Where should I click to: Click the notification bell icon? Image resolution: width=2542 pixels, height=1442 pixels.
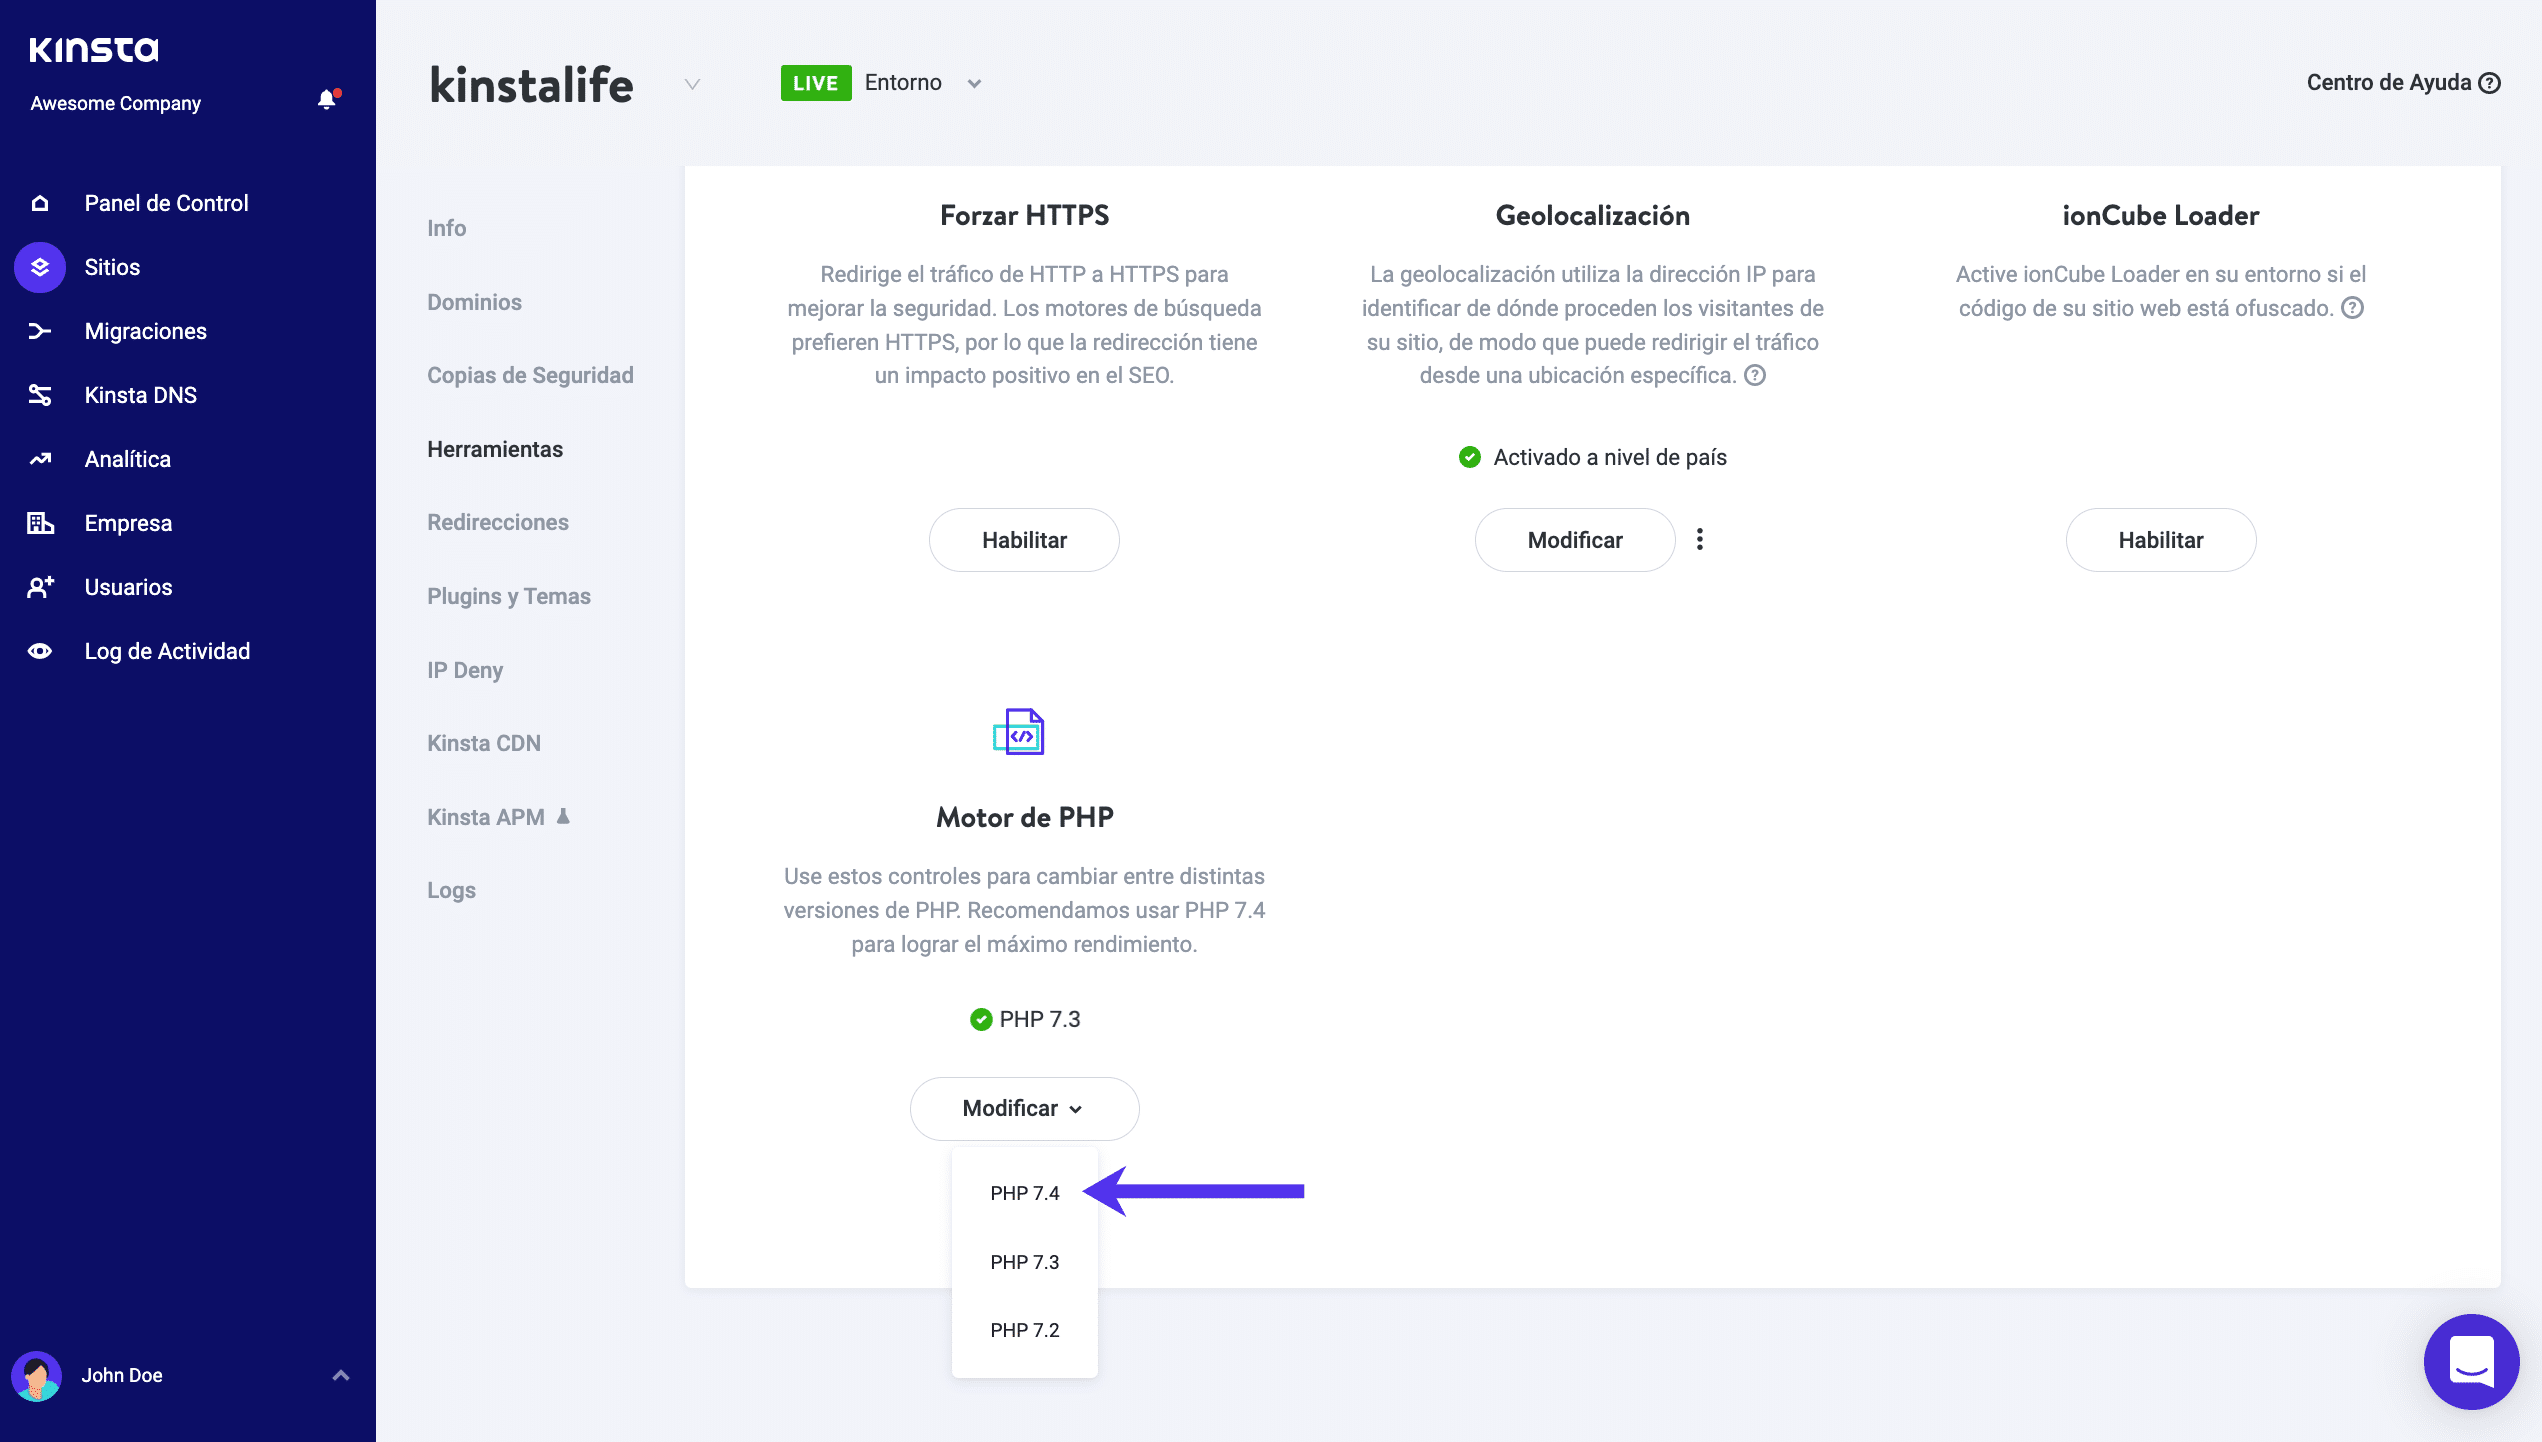(x=327, y=99)
